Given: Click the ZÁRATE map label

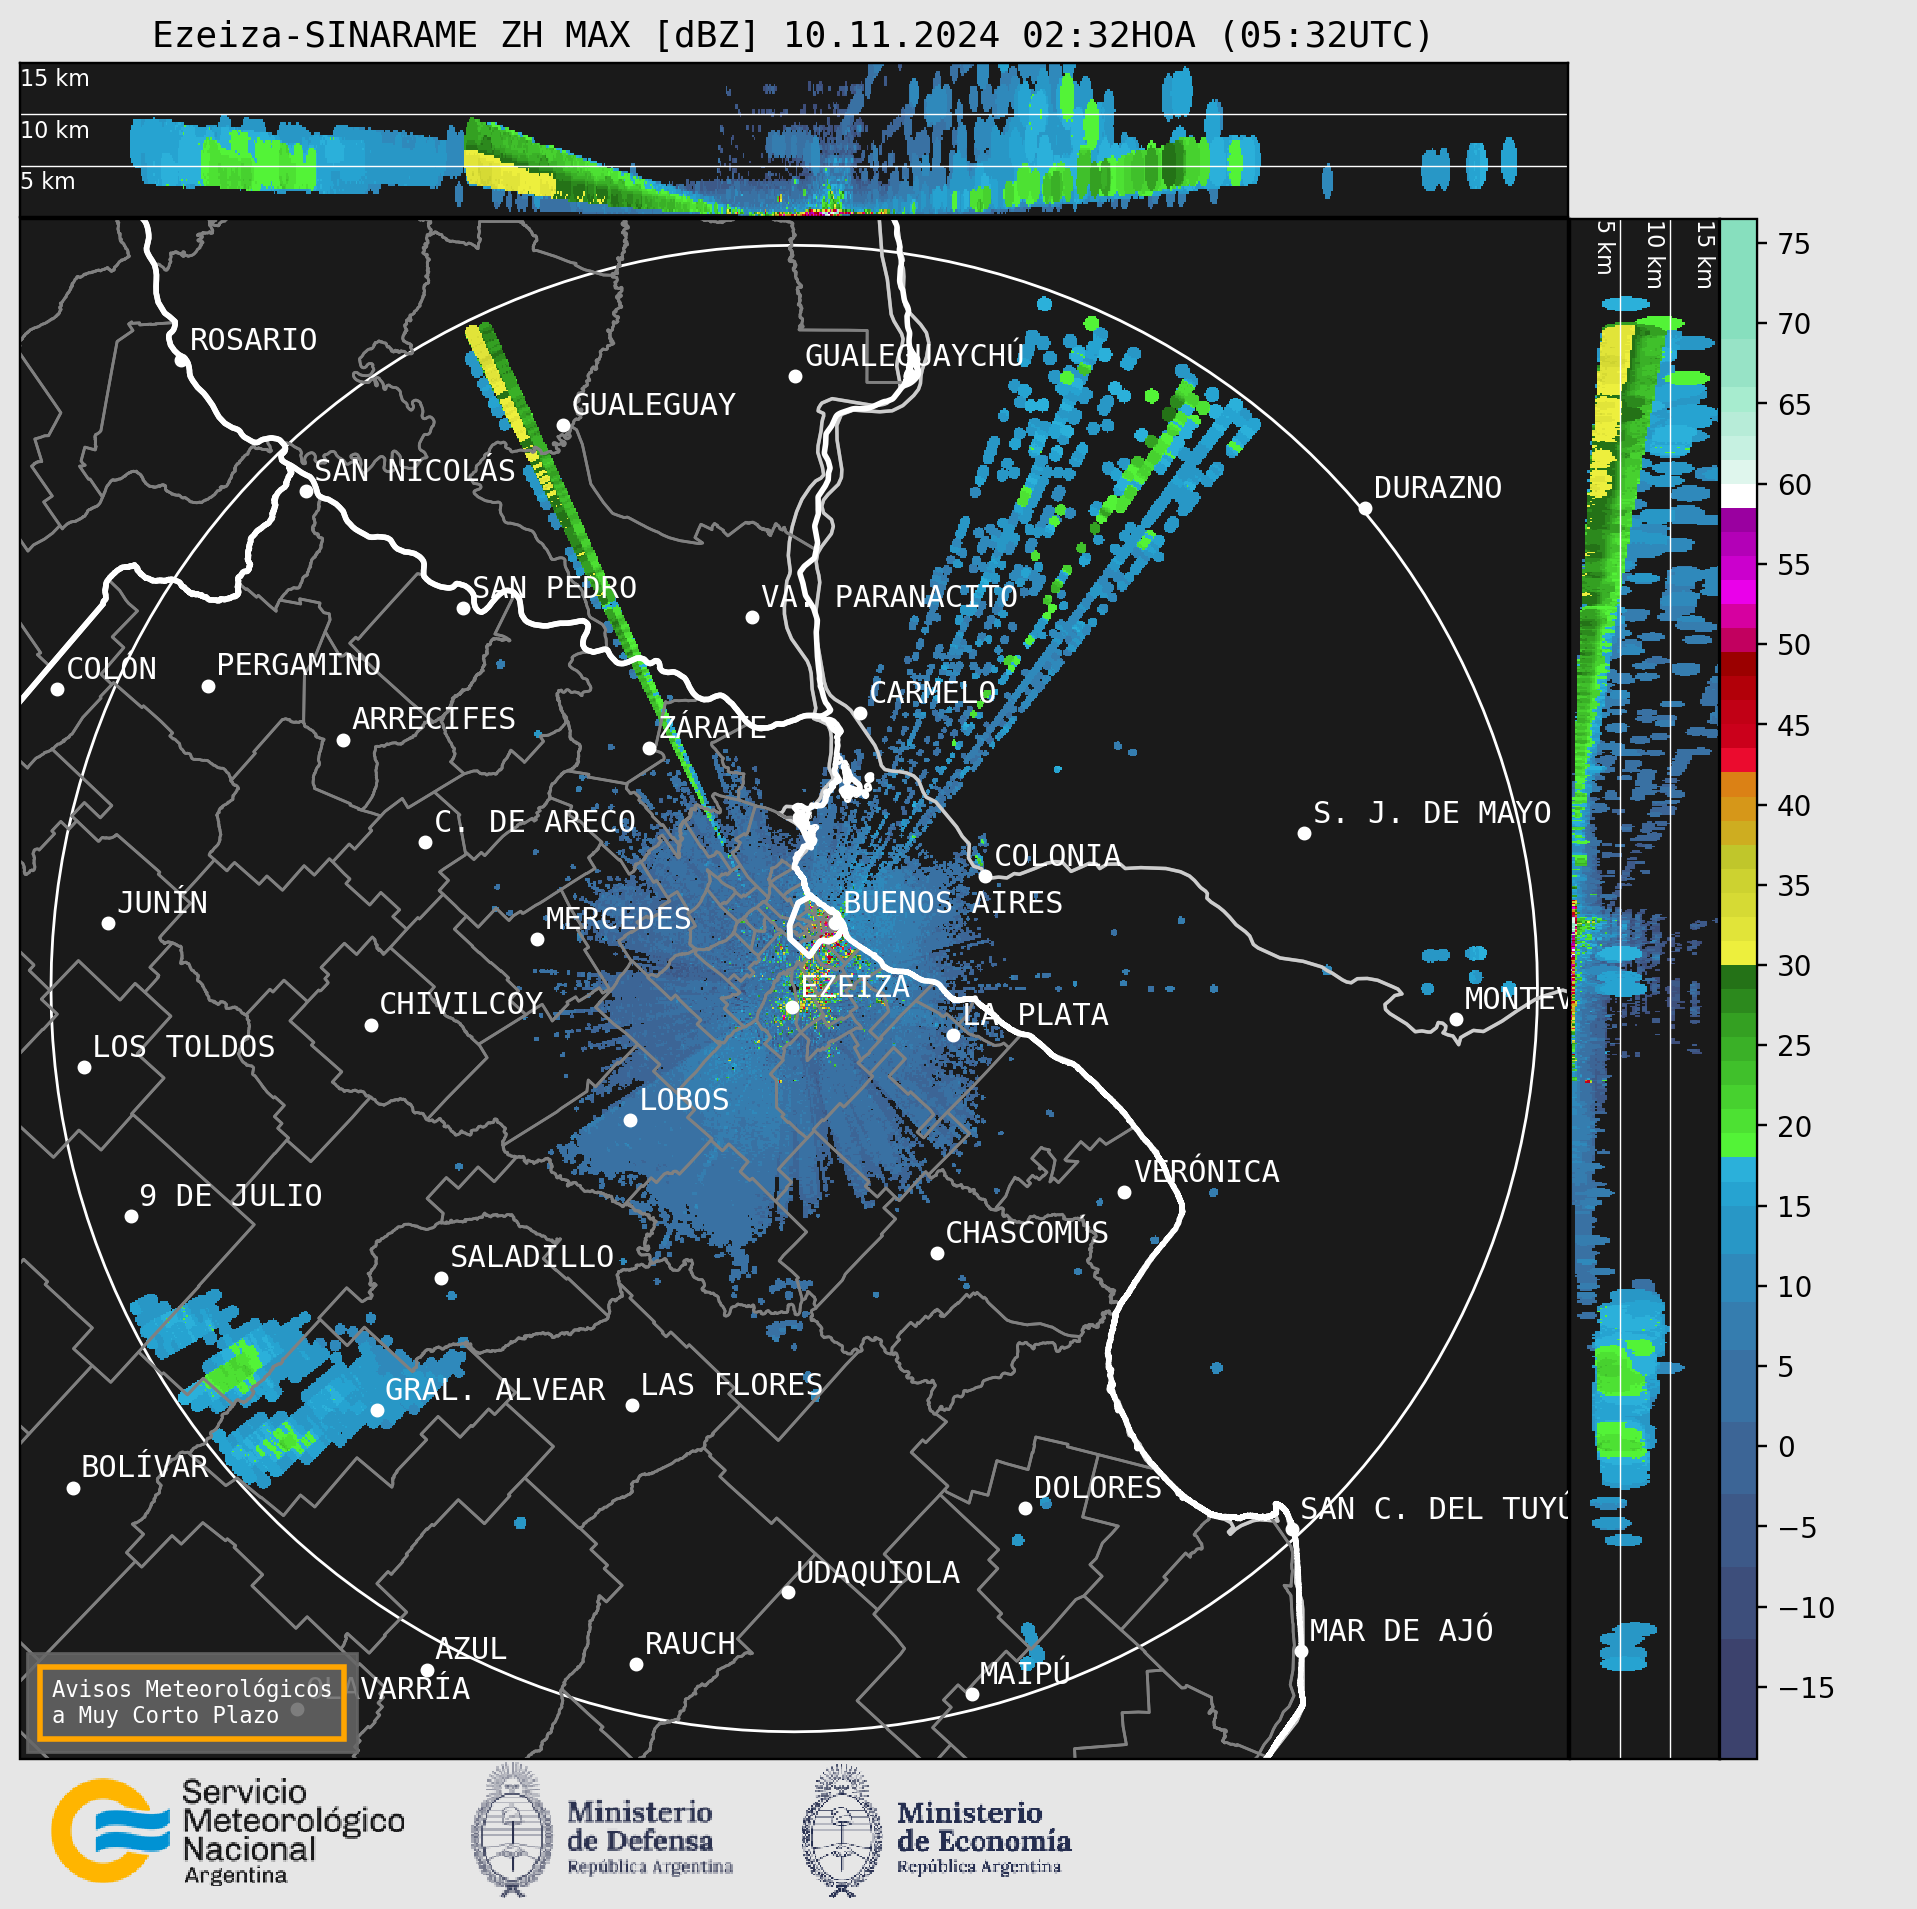Looking at the screenshot, I should click(713, 726).
